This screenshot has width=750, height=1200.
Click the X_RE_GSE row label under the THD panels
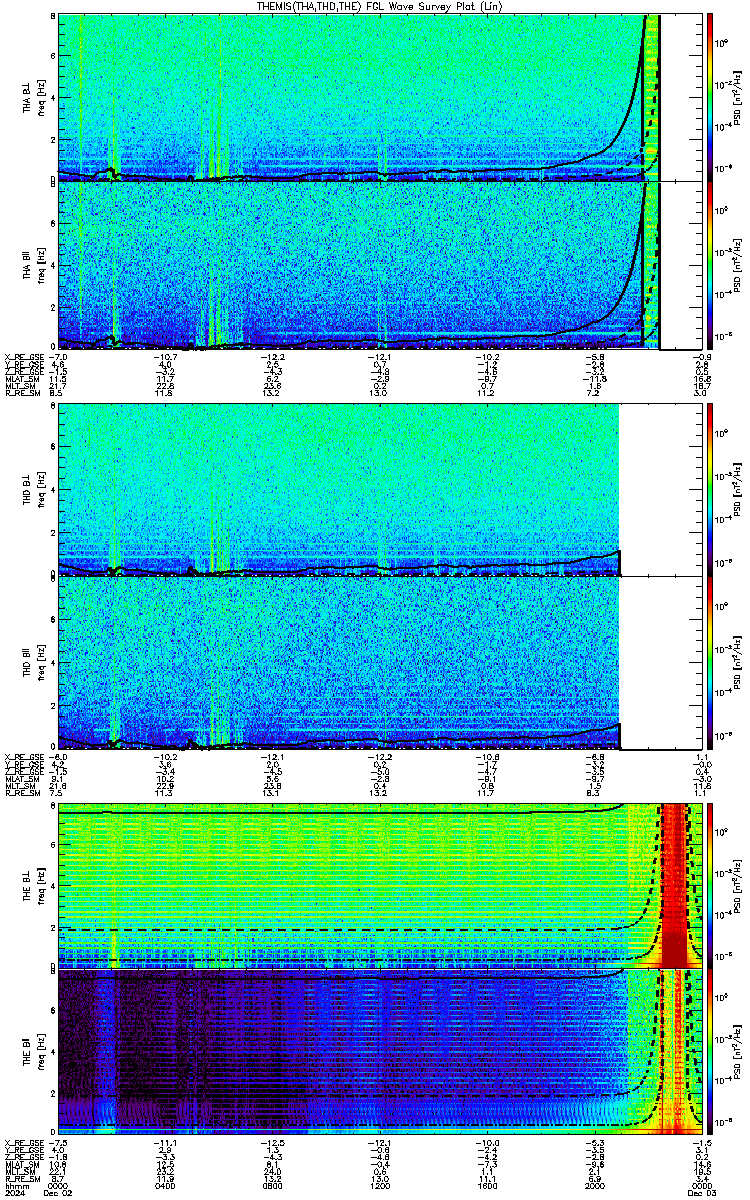(x=22, y=756)
